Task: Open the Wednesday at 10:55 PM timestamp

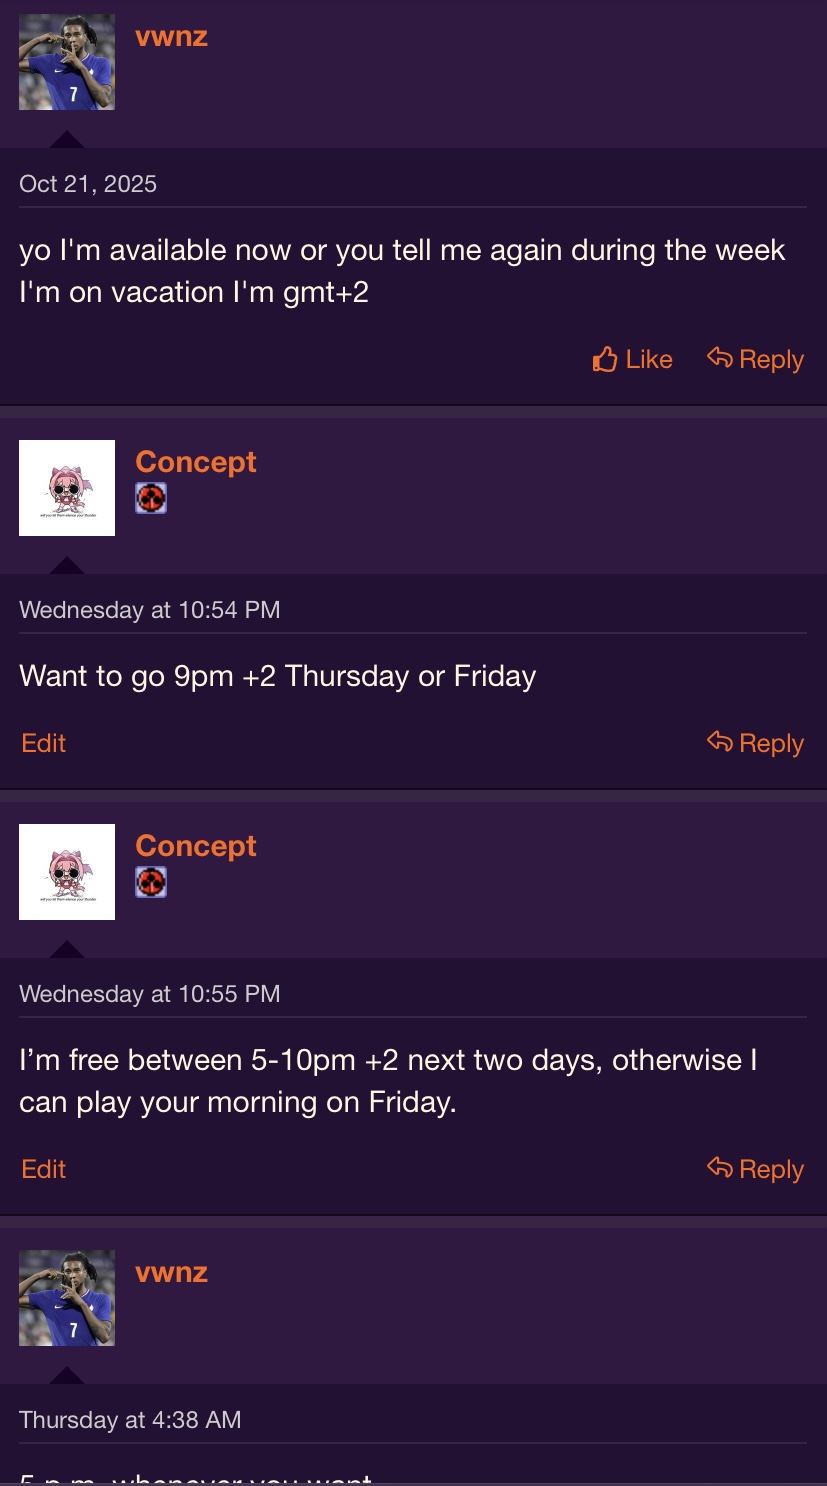Action: click(x=149, y=994)
